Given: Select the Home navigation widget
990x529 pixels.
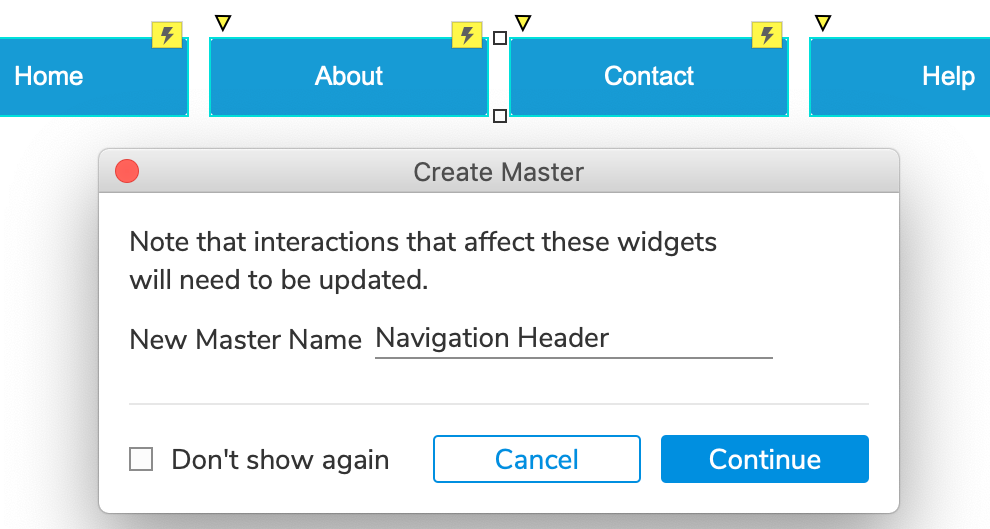Looking at the screenshot, I should click(x=93, y=77).
